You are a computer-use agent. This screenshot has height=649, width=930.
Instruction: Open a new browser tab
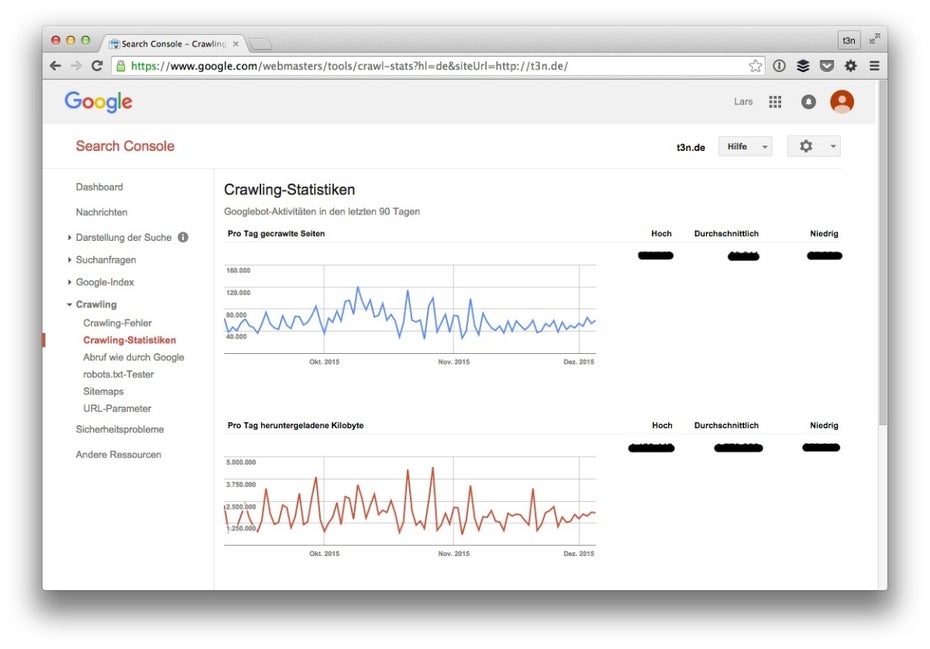point(260,44)
